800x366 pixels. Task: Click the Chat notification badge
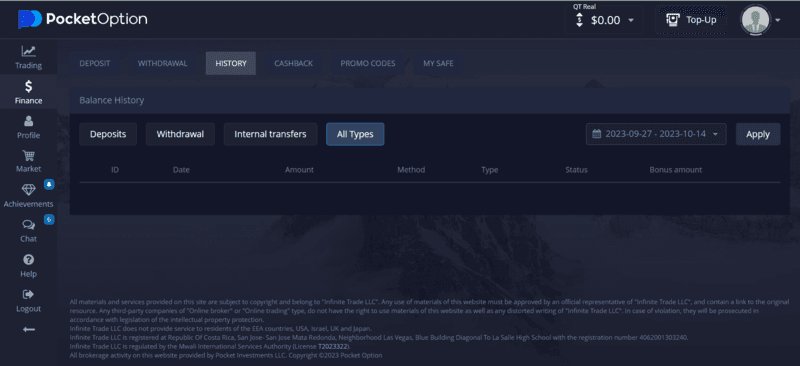click(49, 219)
